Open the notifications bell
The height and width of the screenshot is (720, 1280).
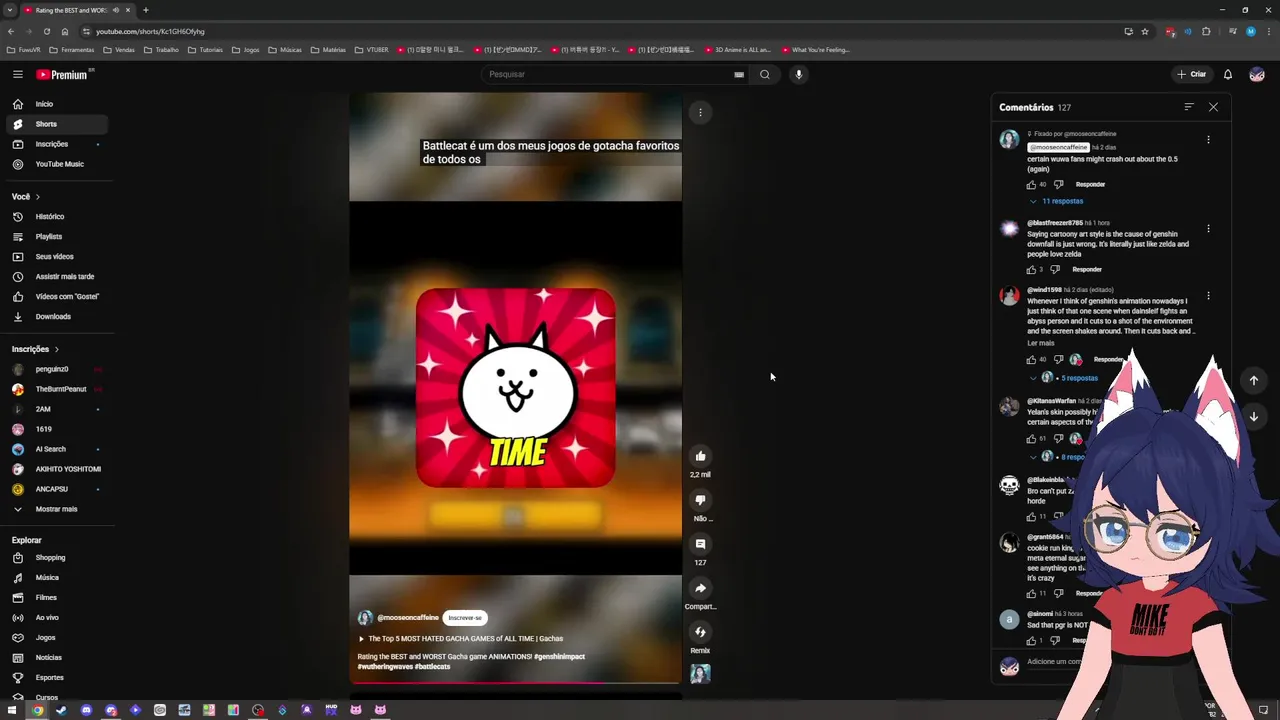[1228, 74]
